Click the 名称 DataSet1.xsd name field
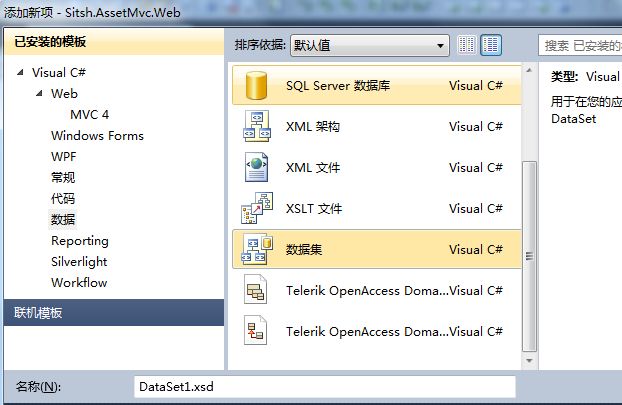 coord(325,387)
